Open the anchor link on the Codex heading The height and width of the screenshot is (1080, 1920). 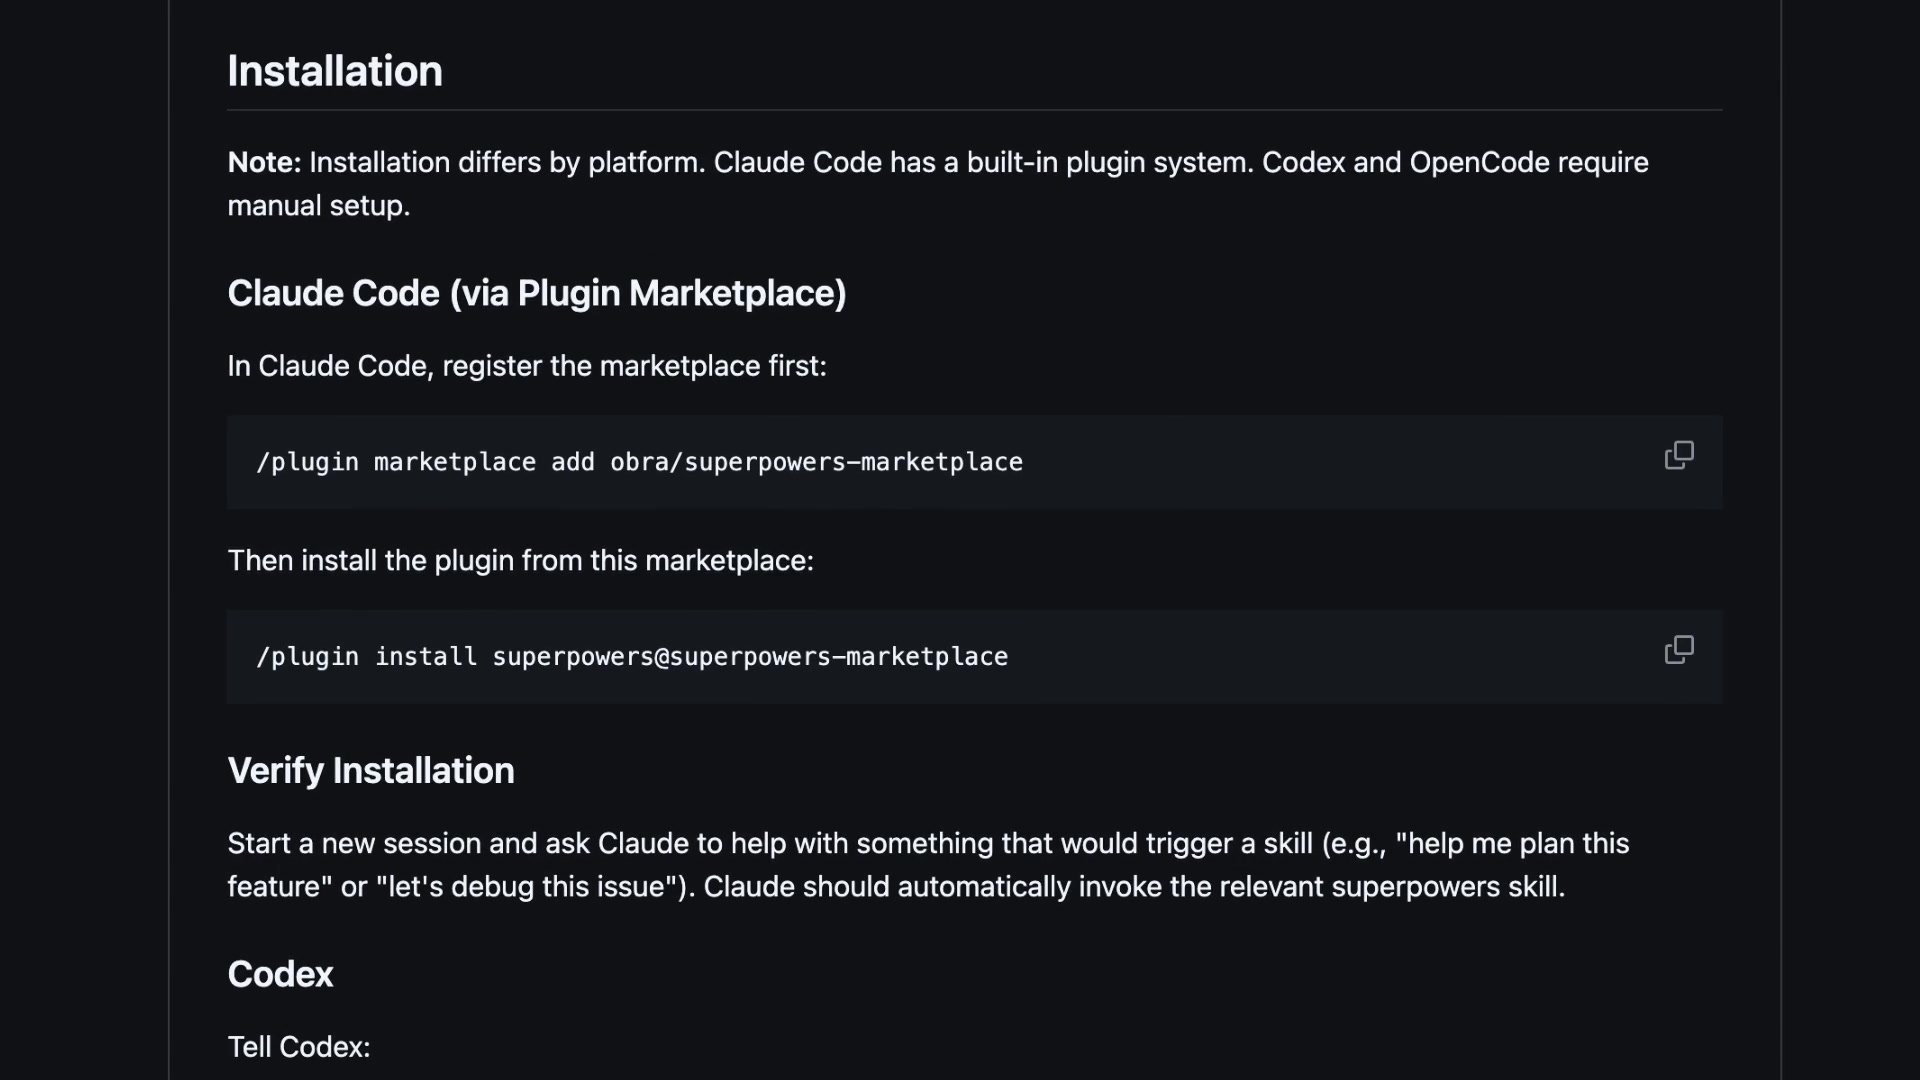pyautogui.click(x=280, y=973)
